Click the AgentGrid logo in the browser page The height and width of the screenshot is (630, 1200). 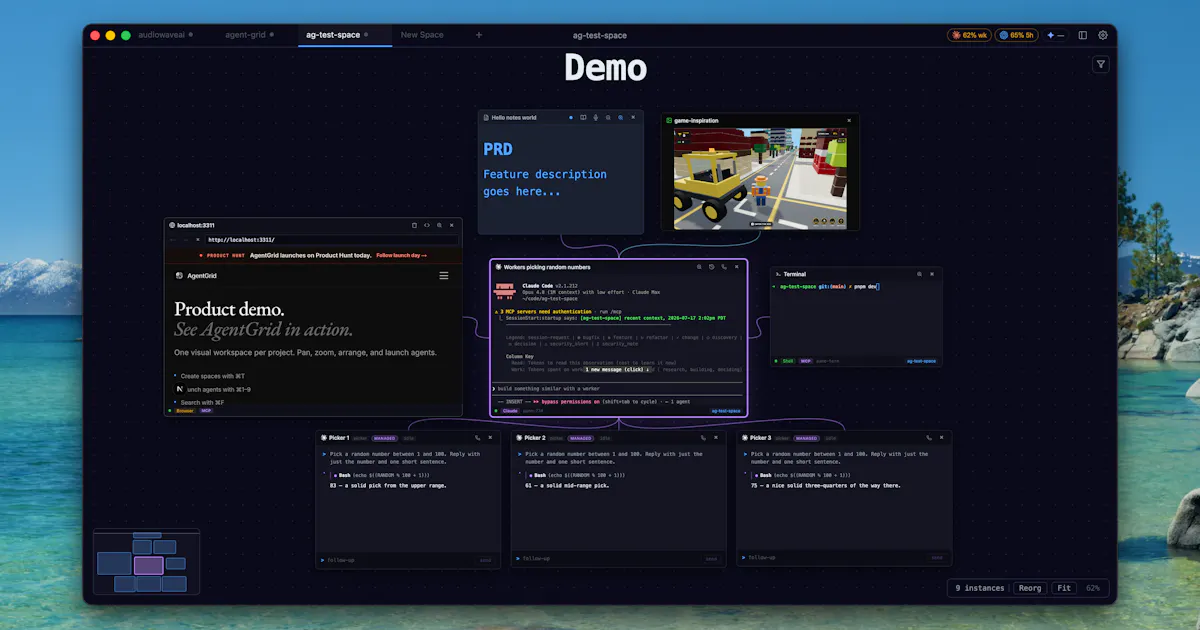coord(196,275)
